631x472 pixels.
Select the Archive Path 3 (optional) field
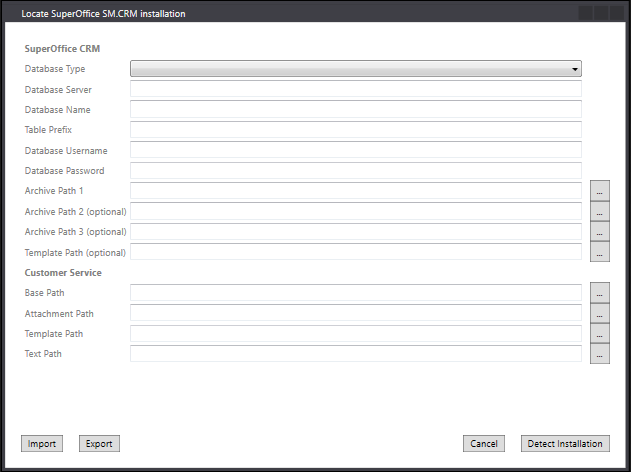356,231
